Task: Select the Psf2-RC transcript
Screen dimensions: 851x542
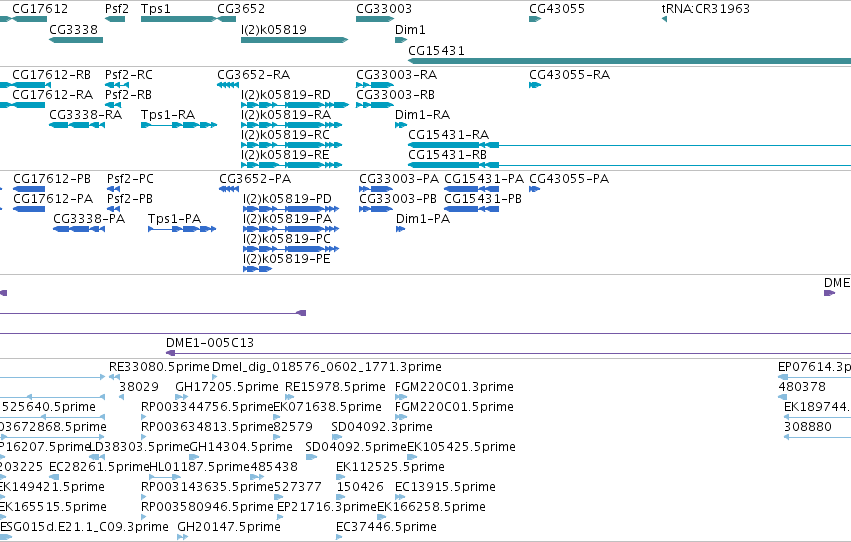Action: (x=117, y=85)
